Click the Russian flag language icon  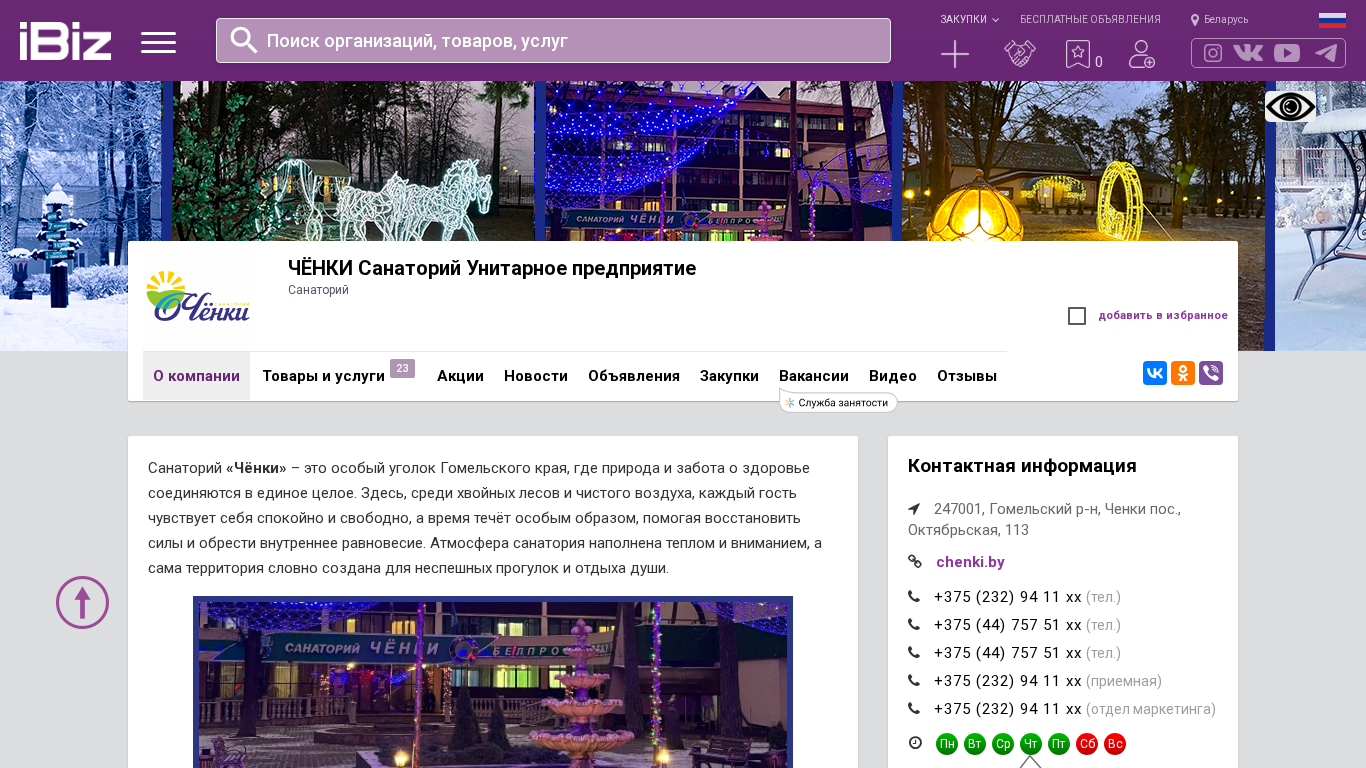coord(1332,20)
